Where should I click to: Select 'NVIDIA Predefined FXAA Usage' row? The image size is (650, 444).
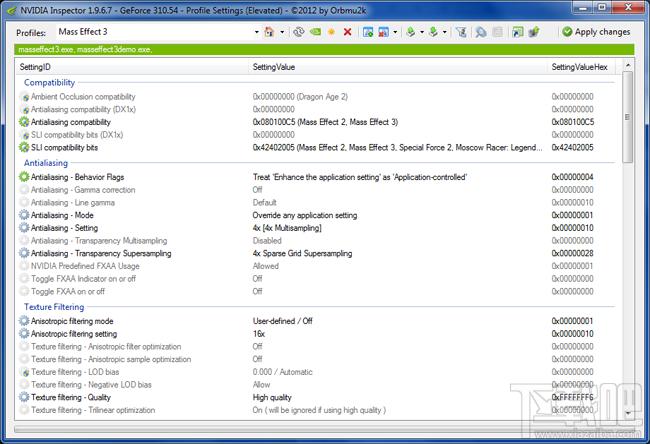point(317,266)
